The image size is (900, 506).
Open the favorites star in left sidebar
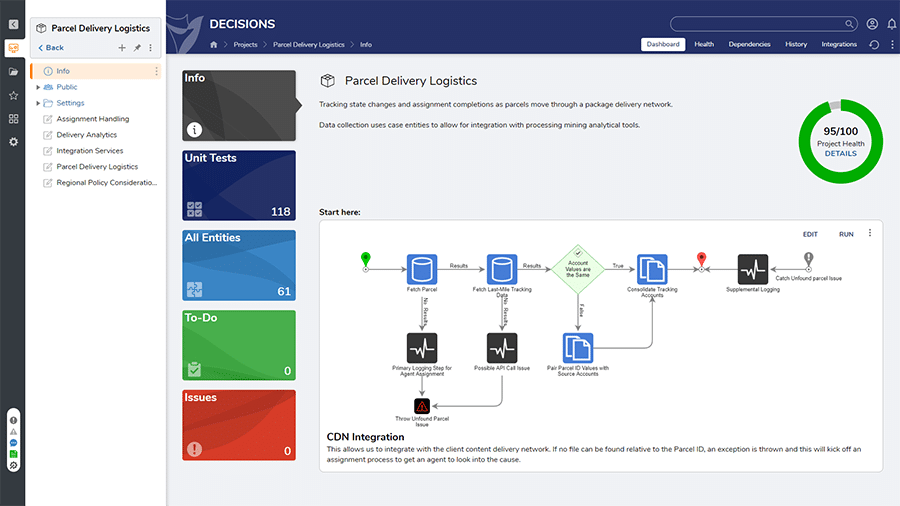point(13,95)
